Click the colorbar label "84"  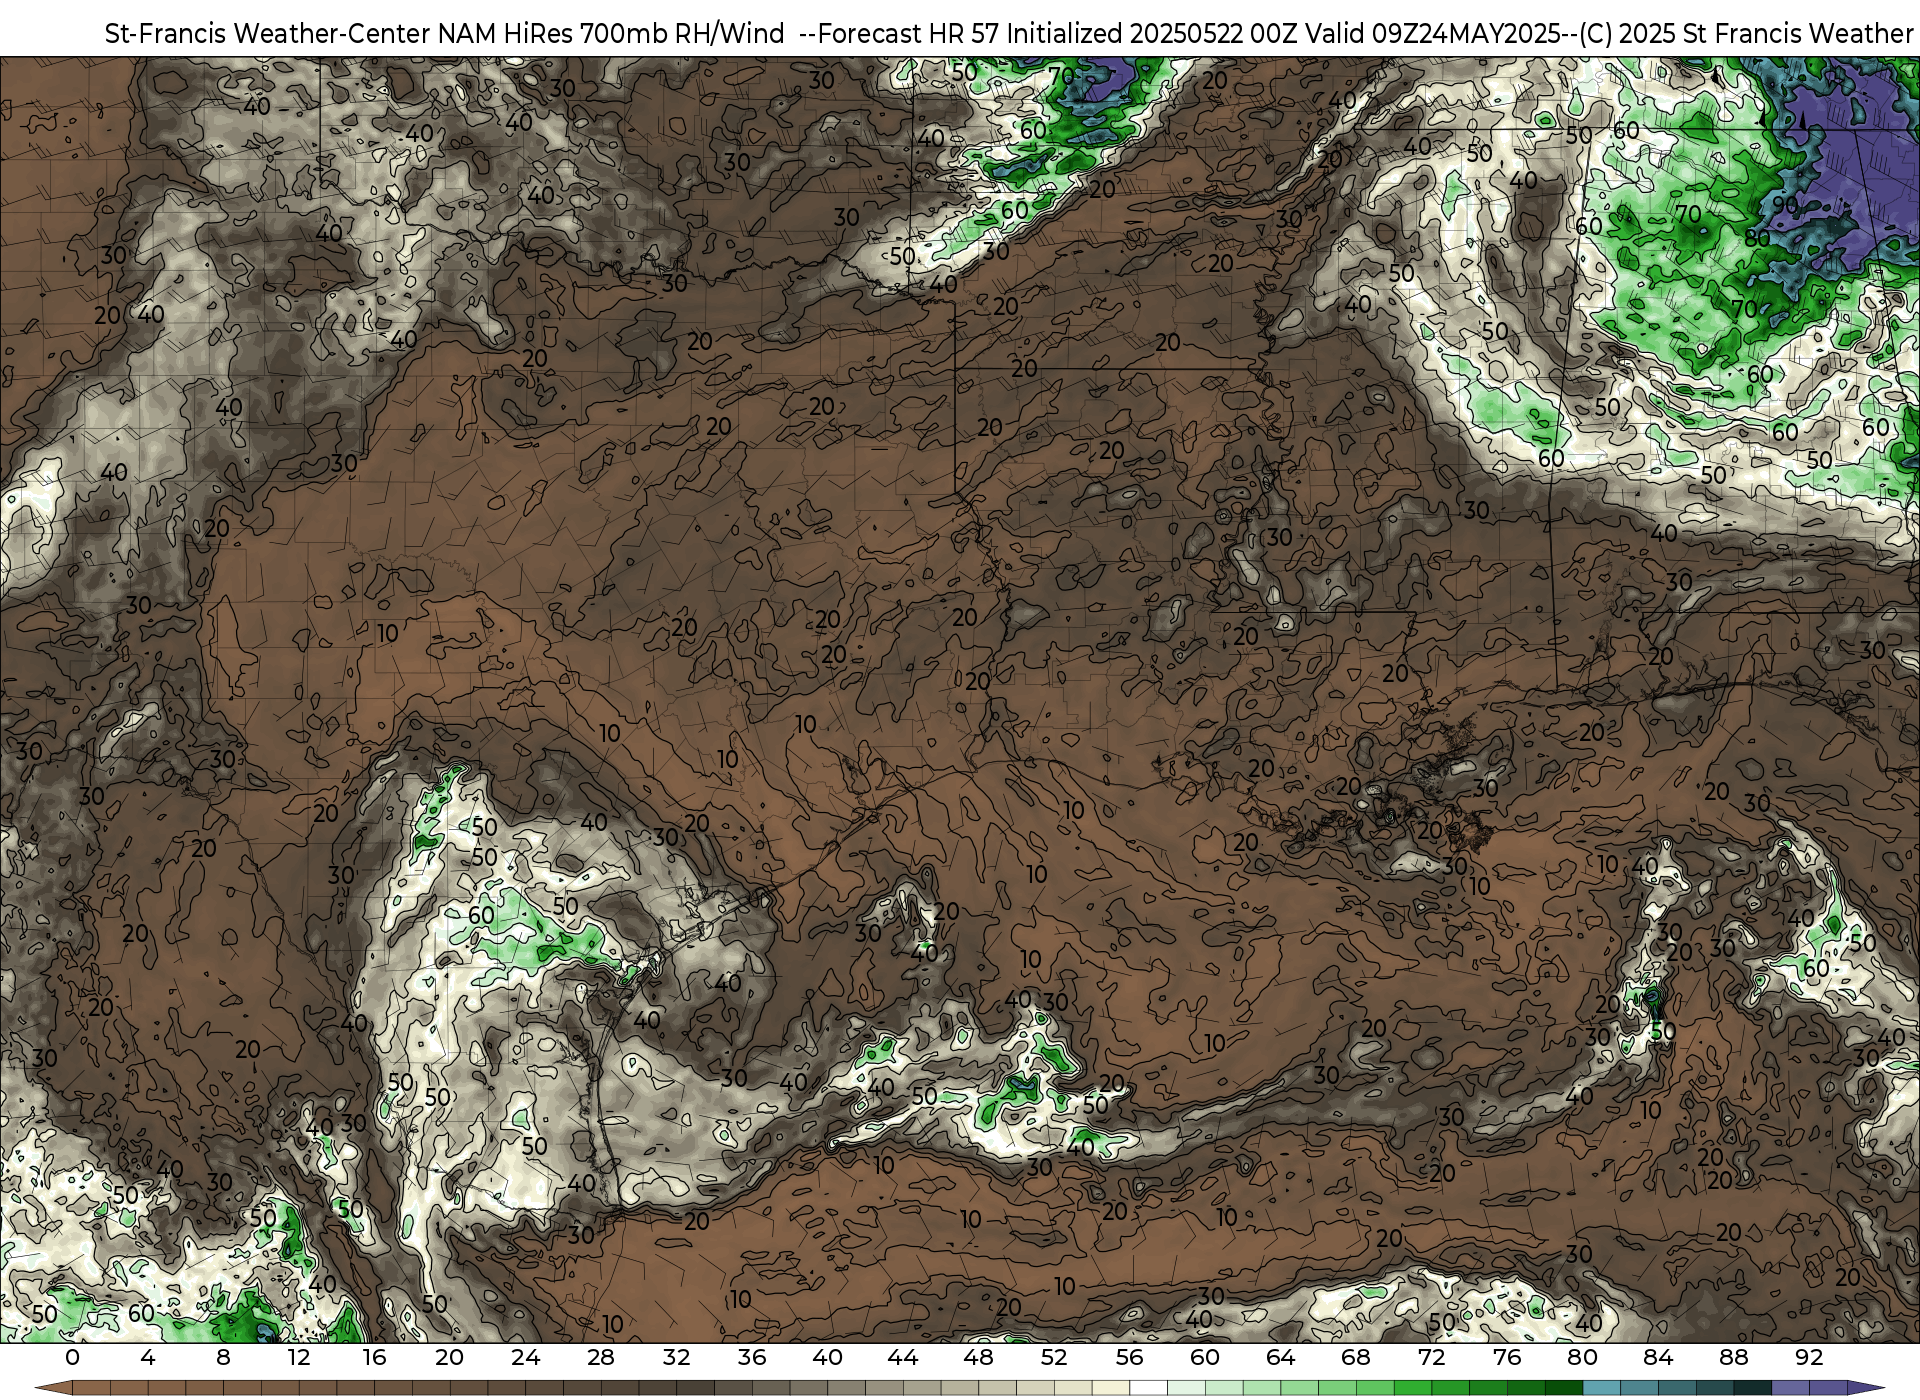1658,1358
